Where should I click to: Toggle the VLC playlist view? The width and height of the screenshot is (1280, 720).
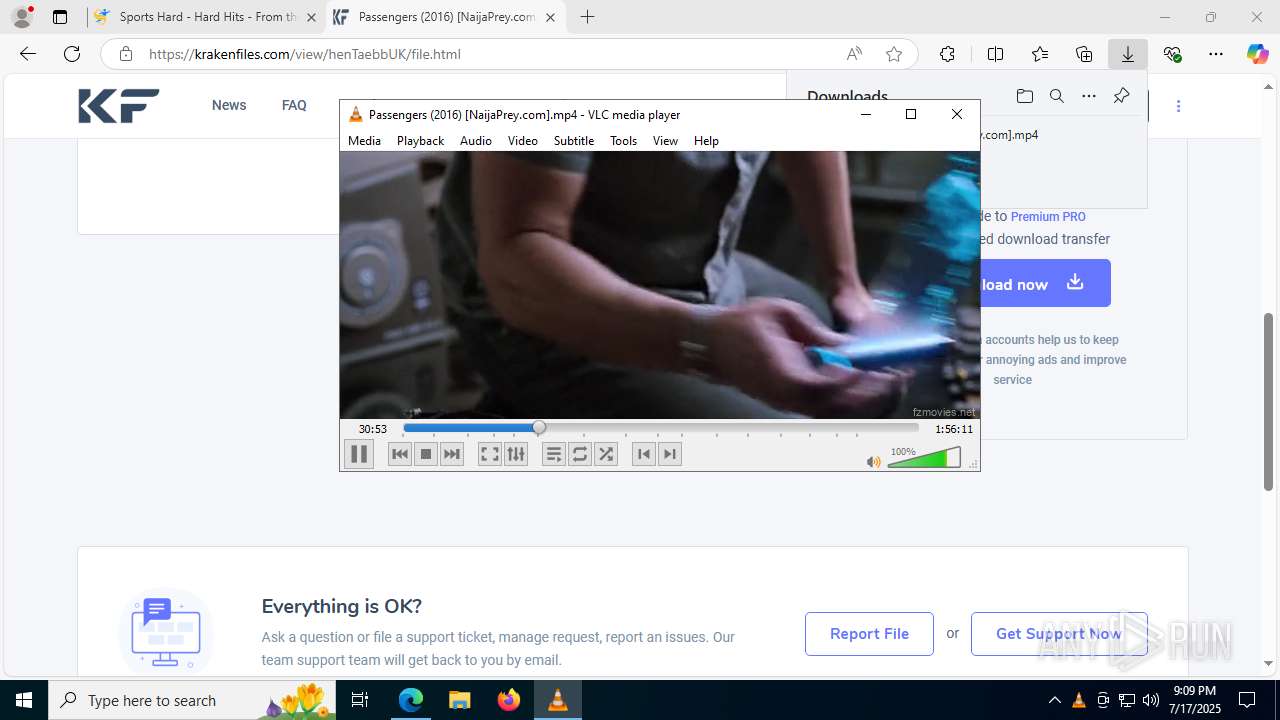pos(554,454)
